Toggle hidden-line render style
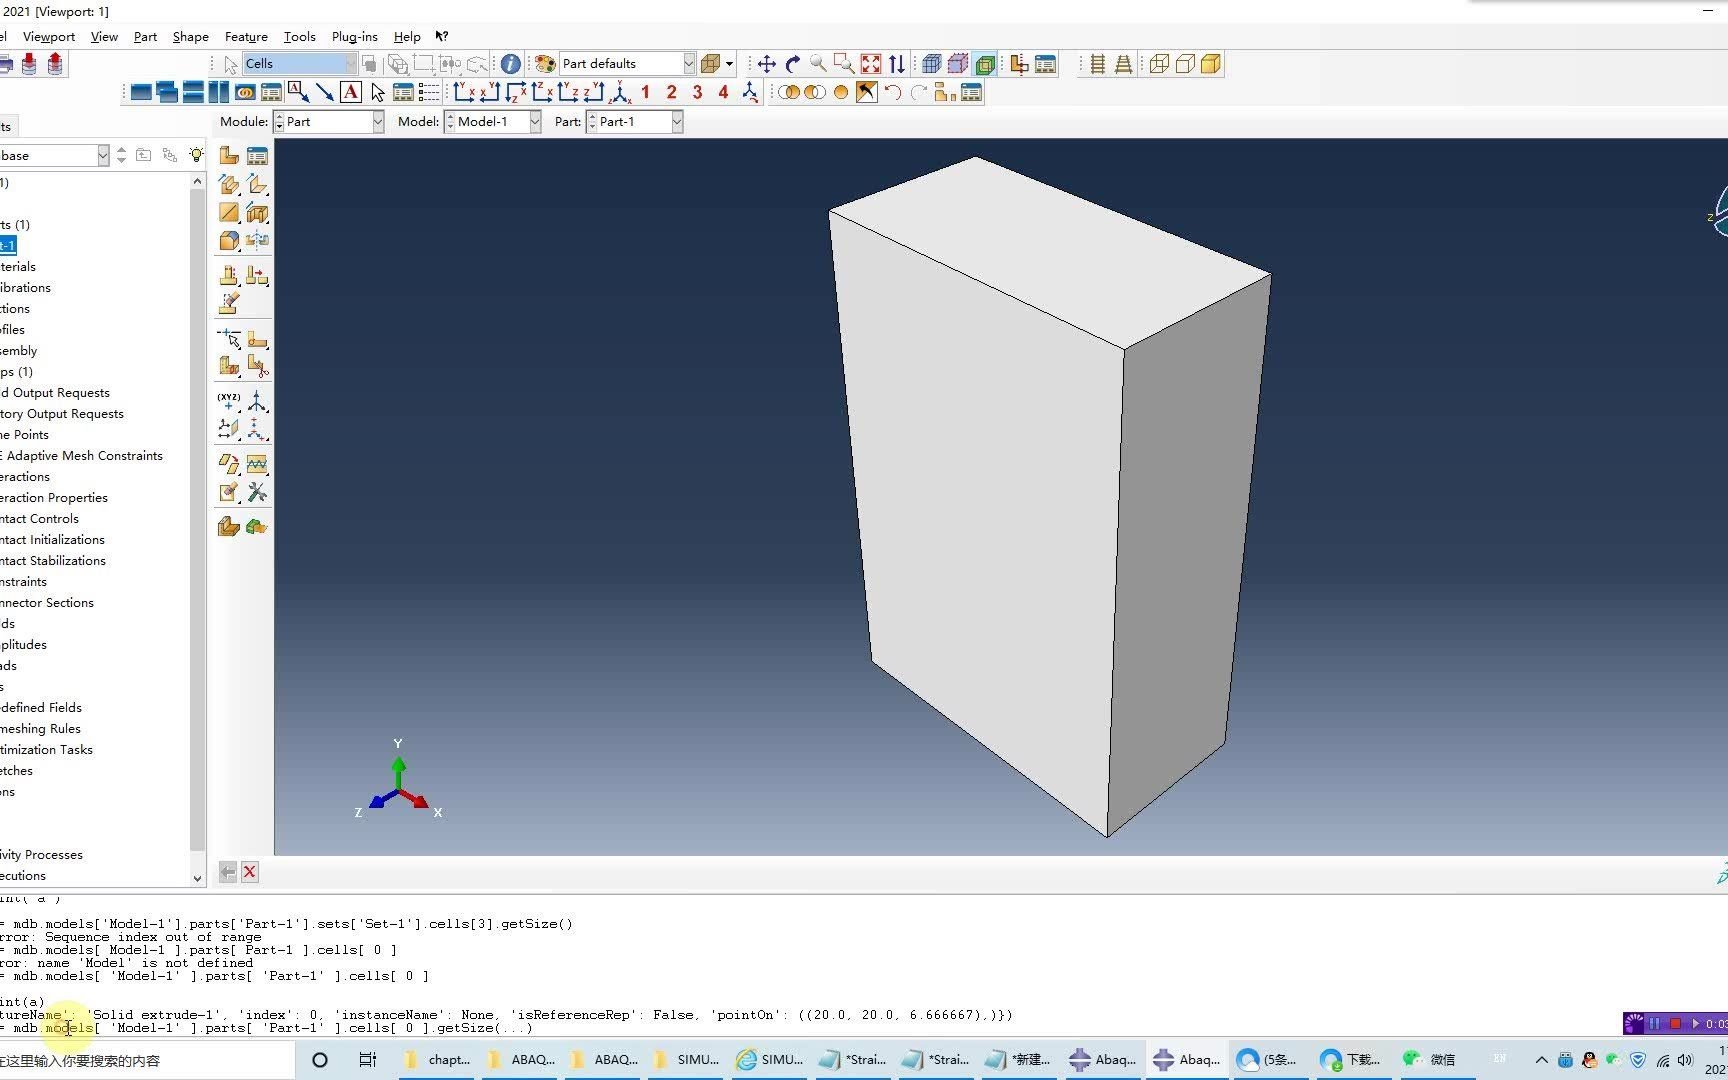This screenshot has height=1080, width=1728. [x=1184, y=64]
